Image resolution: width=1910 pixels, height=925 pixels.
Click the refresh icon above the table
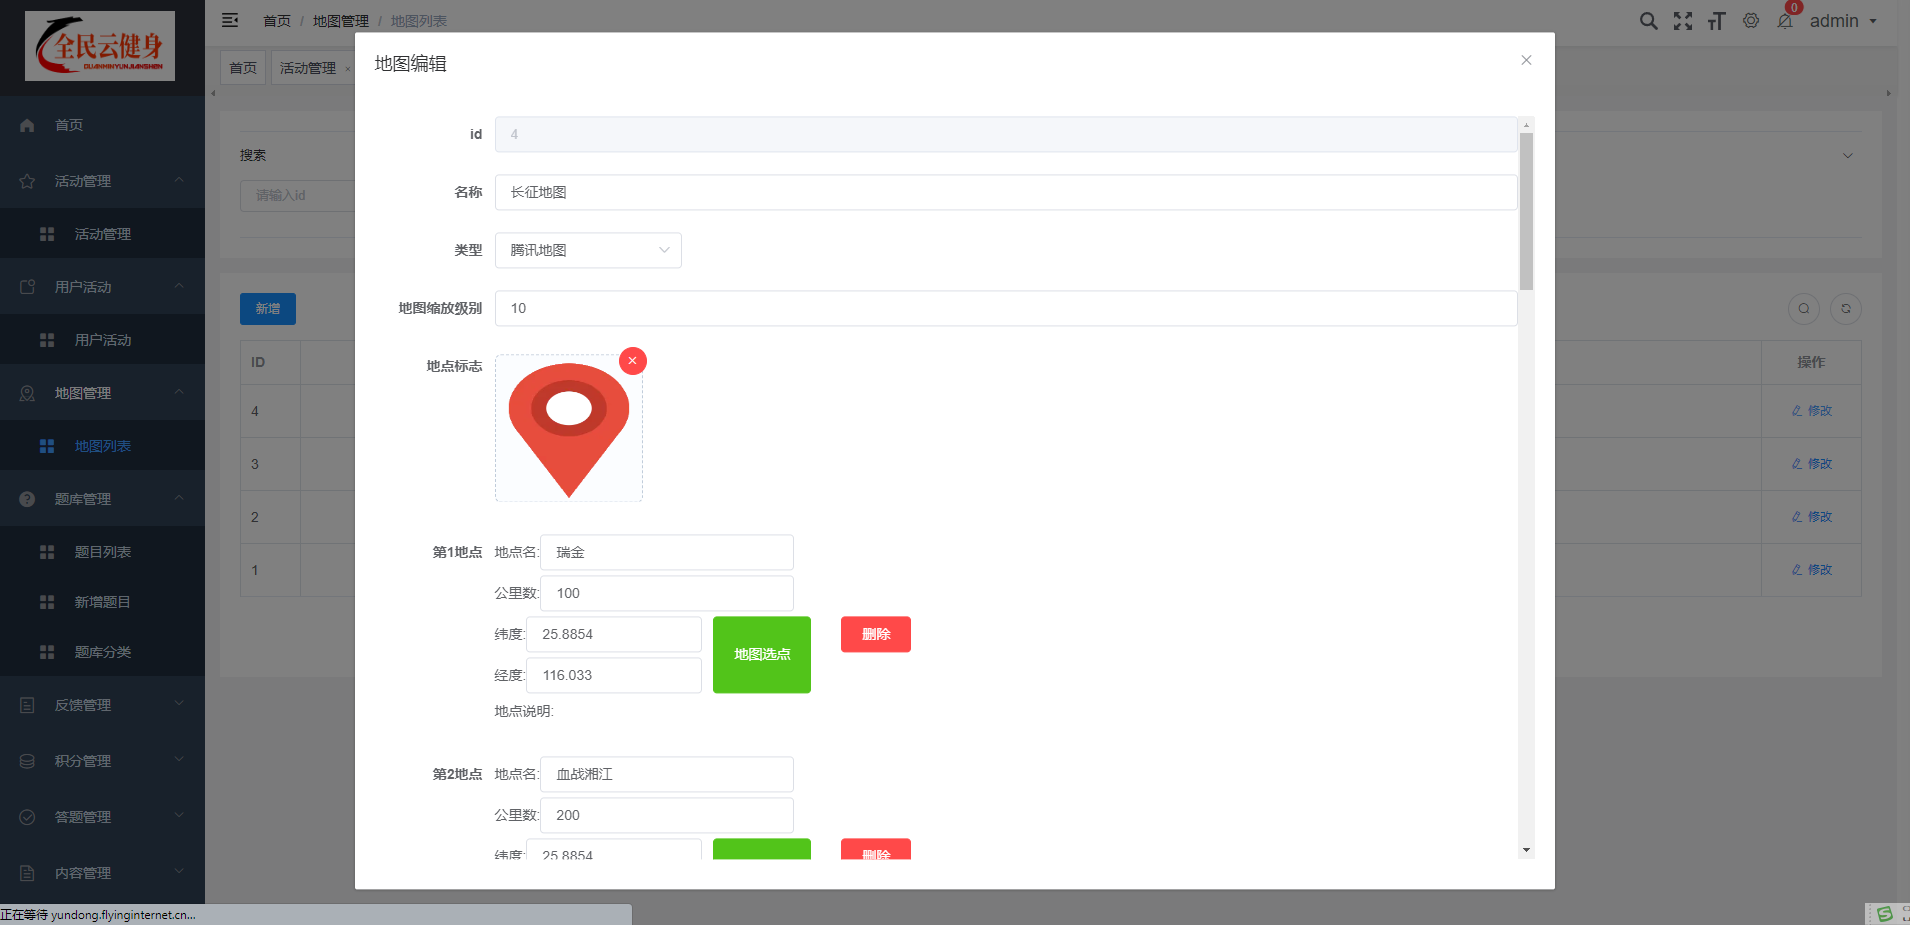pos(1845,309)
